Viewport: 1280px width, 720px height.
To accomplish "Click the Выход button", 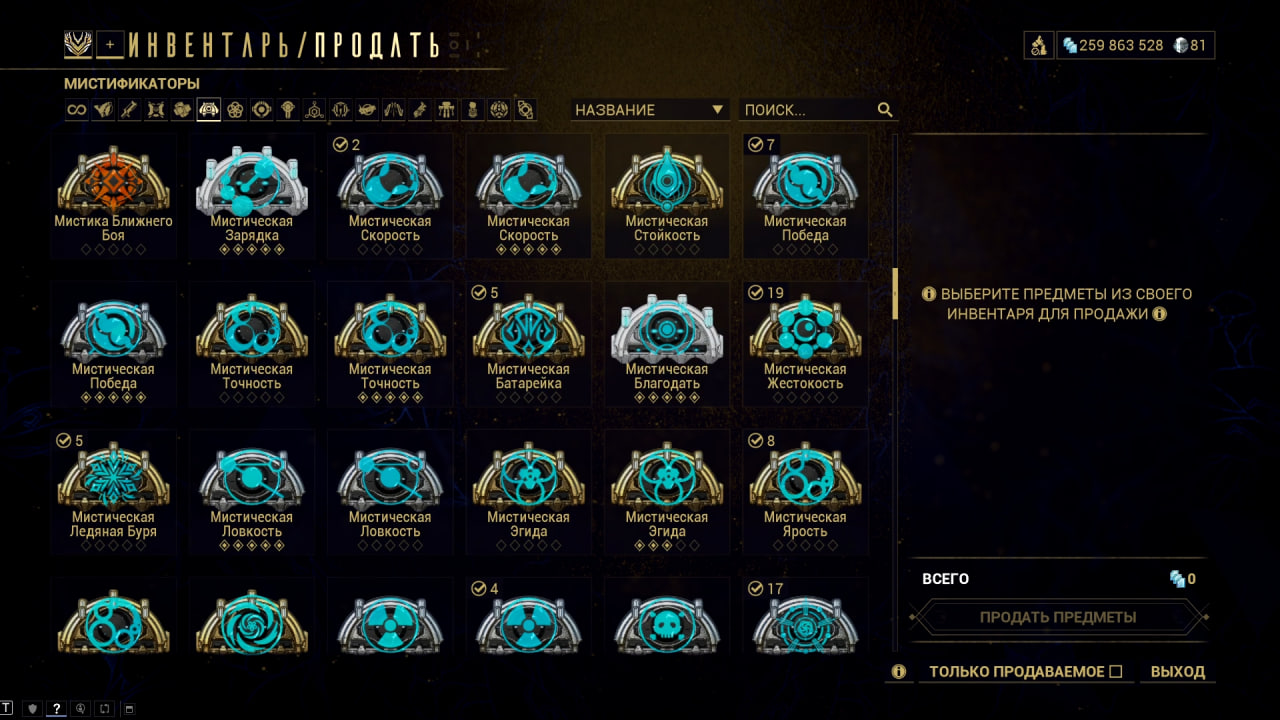I will (x=1178, y=672).
